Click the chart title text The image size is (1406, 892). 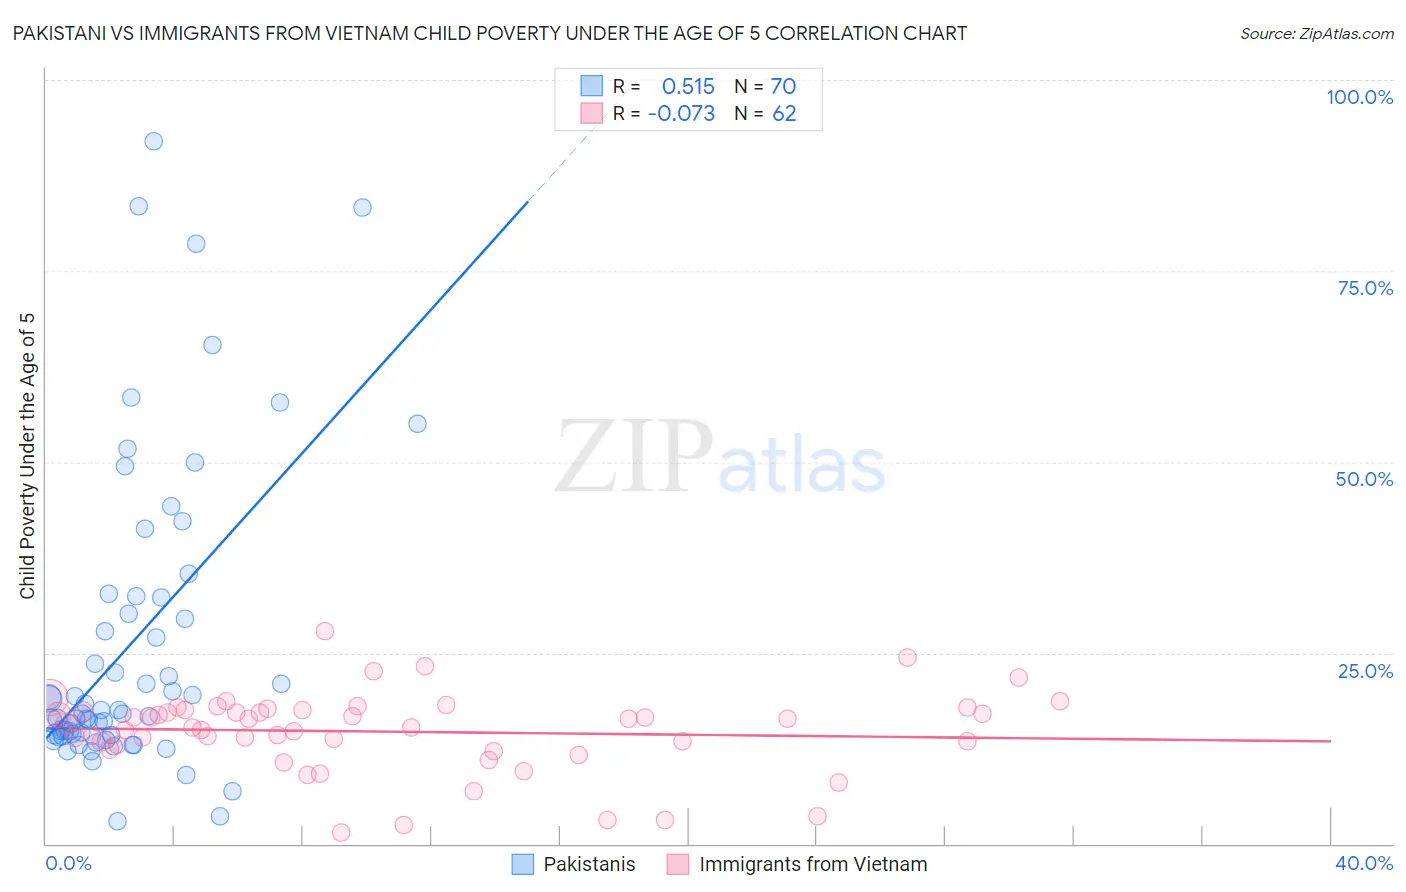point(490,33)
